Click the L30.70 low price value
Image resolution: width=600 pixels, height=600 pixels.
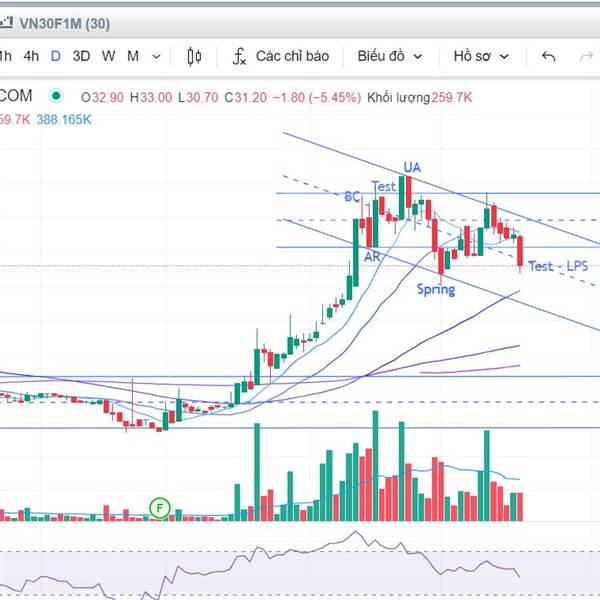[198, 98]
